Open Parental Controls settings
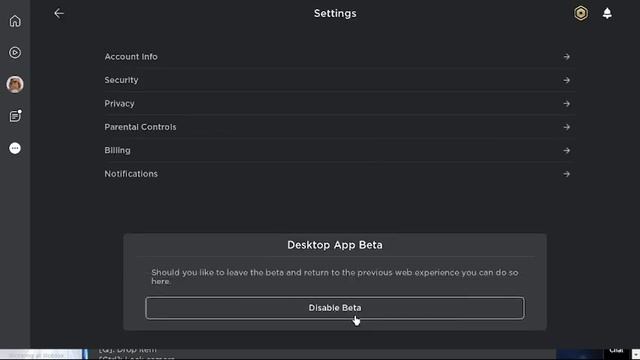Screen dimensions: 640x360 point(339,127)
